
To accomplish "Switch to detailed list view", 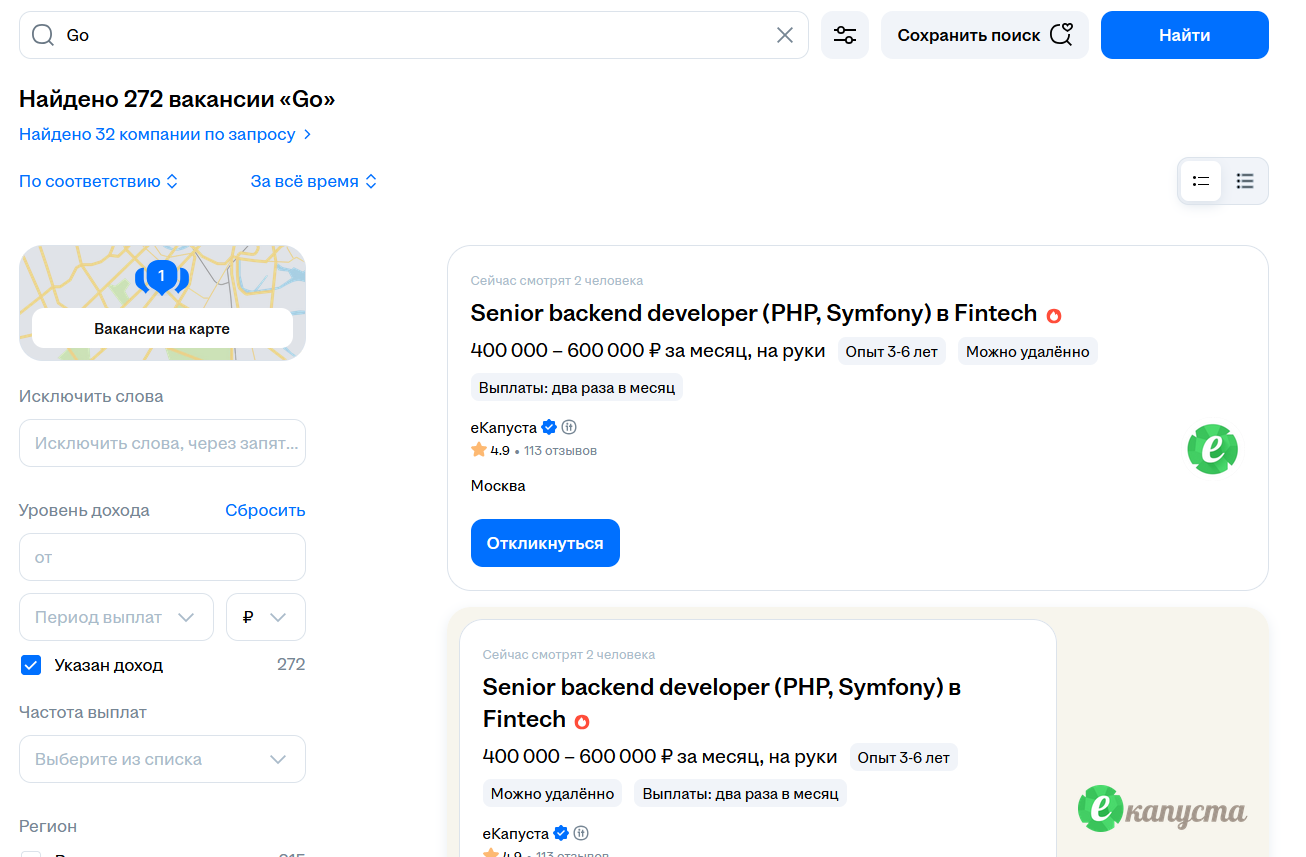I will [1200, 181].
